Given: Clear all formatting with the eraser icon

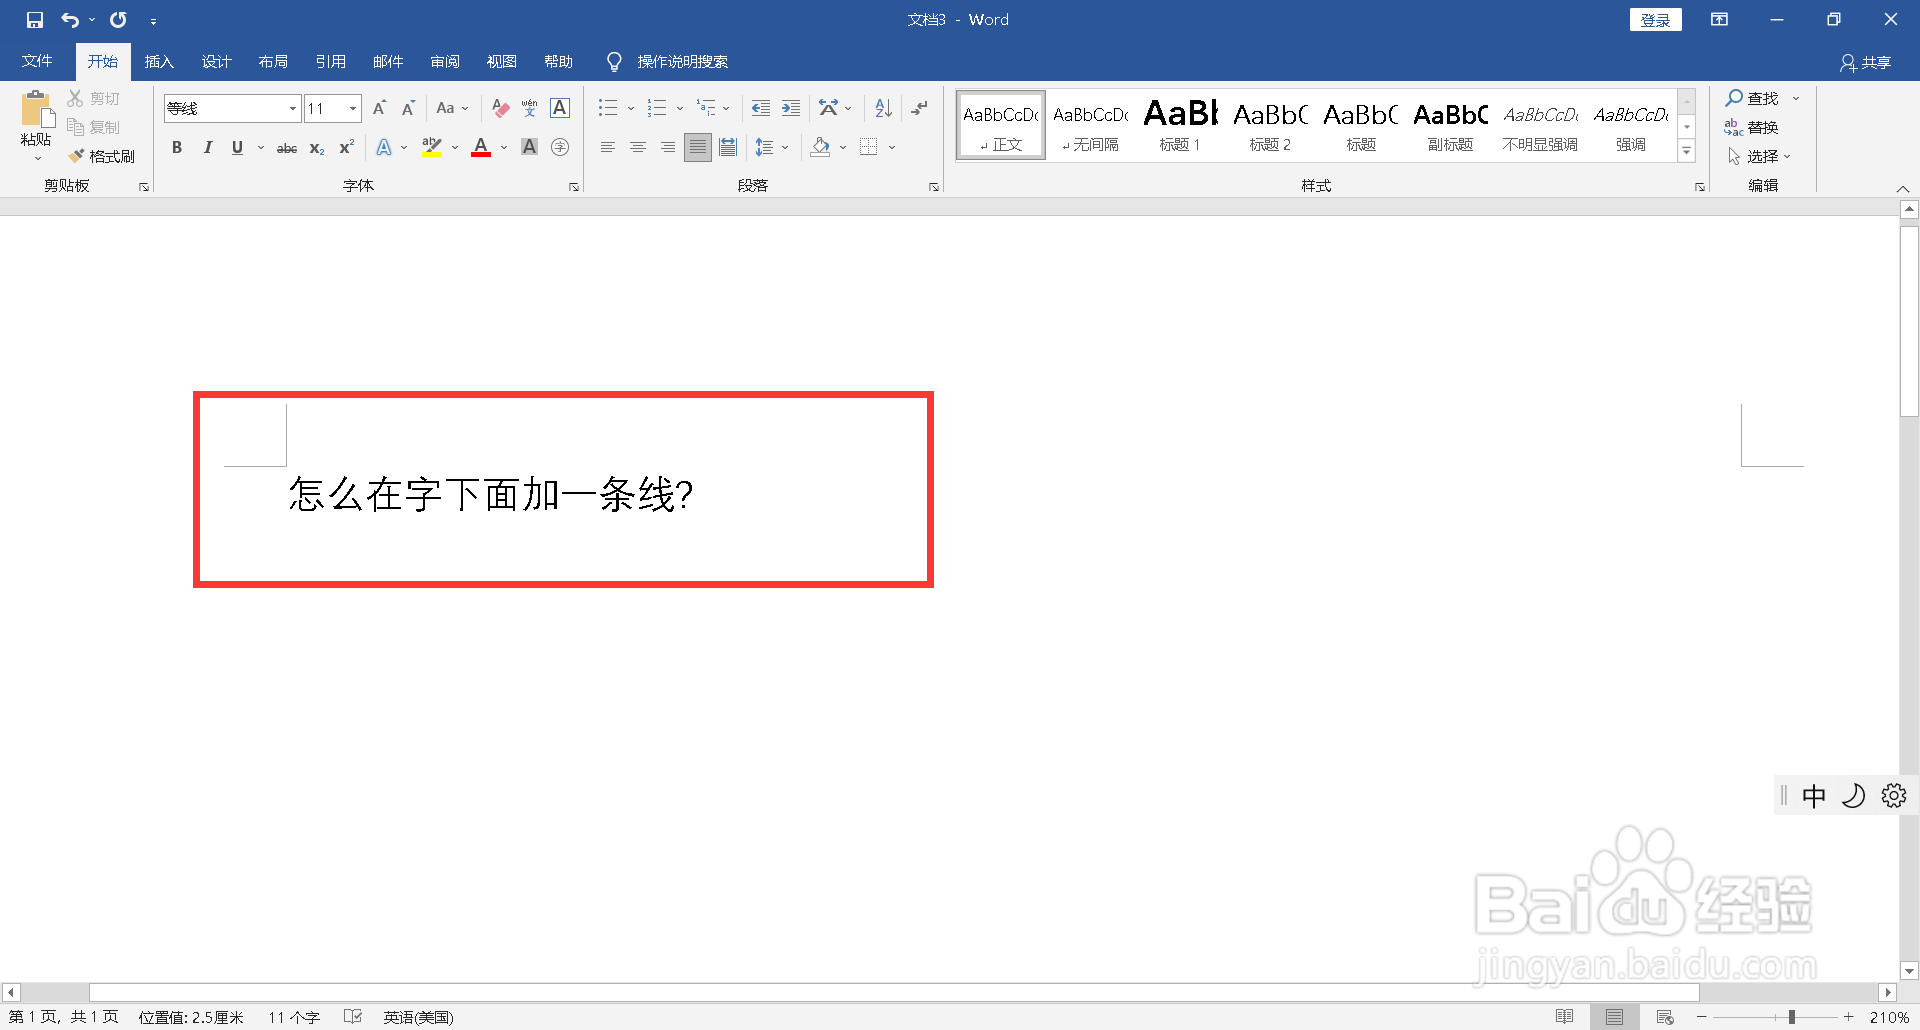Looking at the screenshot, I should 501,108.
